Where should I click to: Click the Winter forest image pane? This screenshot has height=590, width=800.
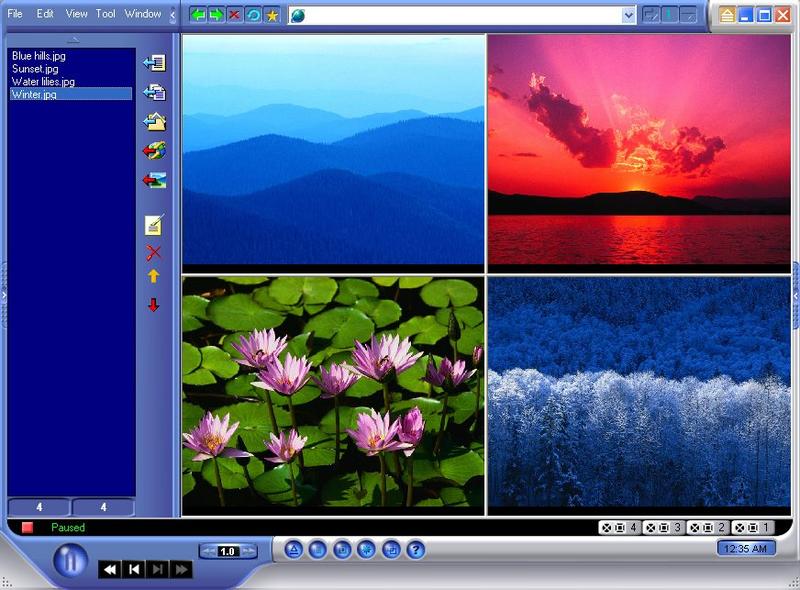[639, 396]
